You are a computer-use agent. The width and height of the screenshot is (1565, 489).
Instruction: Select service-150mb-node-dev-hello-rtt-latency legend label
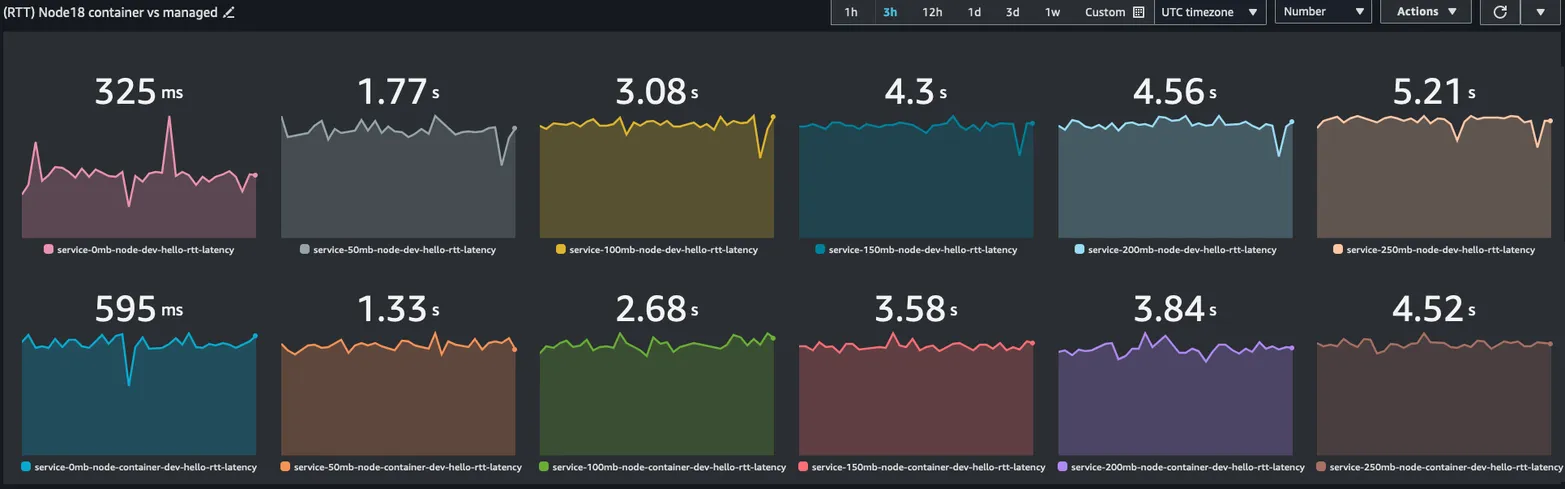pos(923,250)
